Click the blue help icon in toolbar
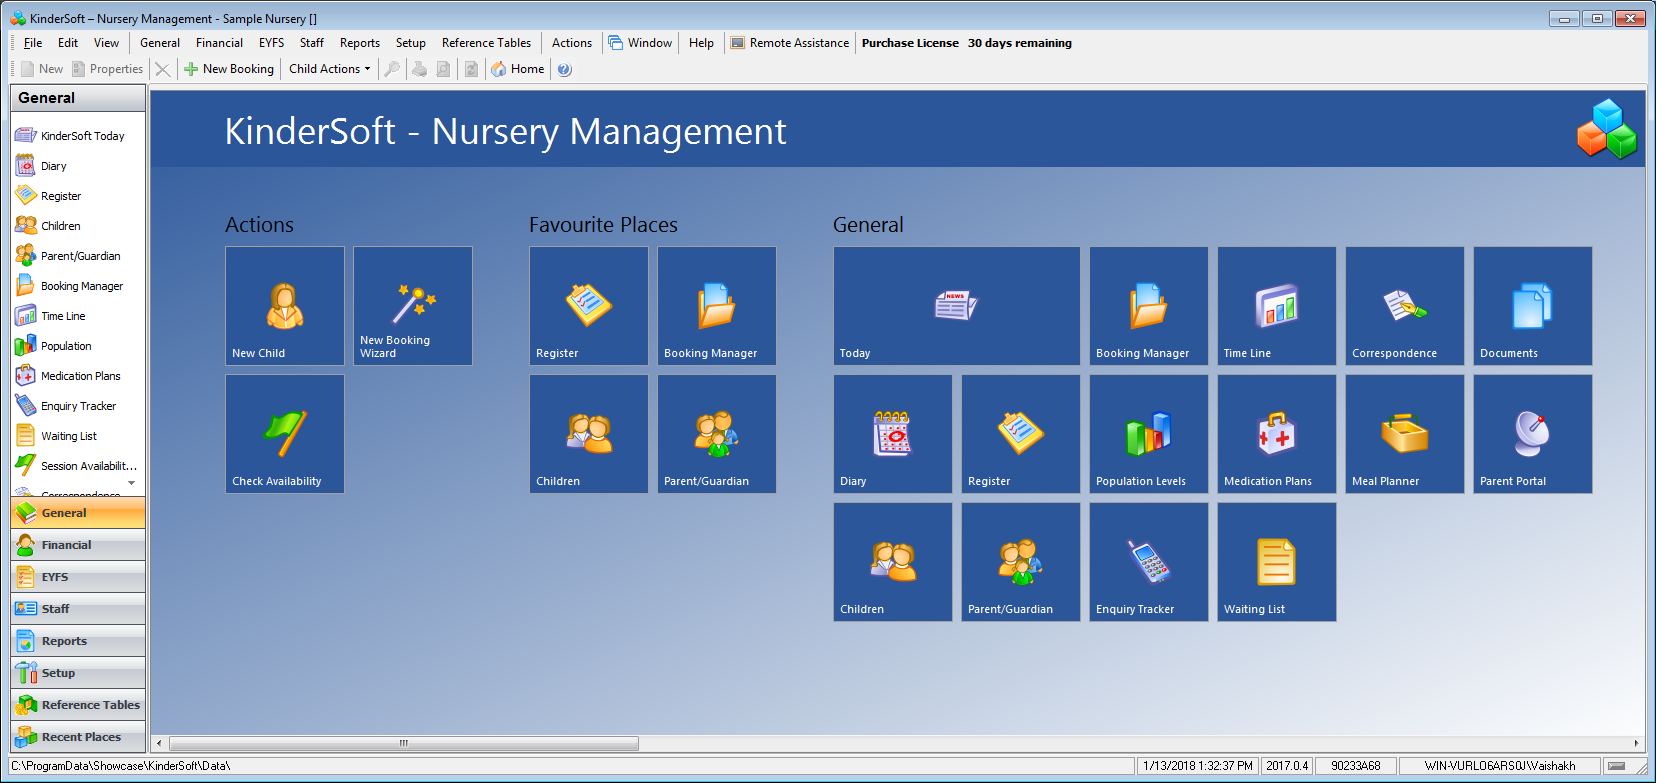This screenshot has height=783, width=1656. (x=564, y=69)
